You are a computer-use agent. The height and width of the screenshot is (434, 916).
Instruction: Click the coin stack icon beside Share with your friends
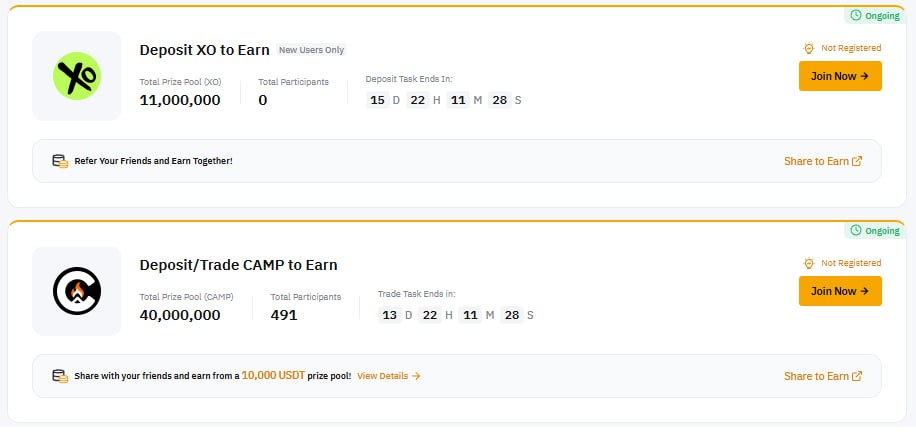(60, 376)
